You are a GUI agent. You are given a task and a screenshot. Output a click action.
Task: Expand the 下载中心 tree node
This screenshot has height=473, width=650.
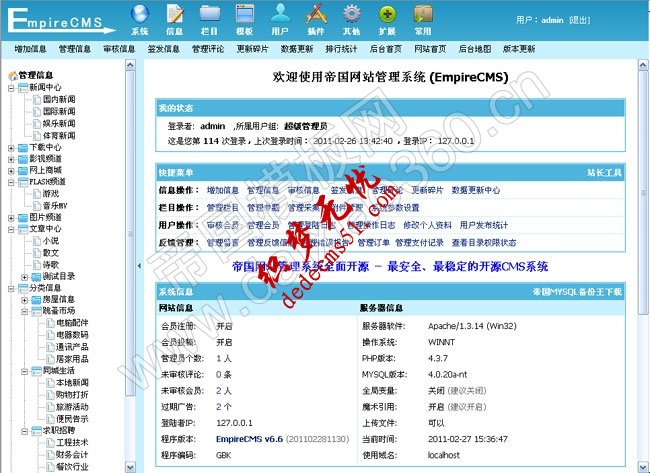coord(11,148)
